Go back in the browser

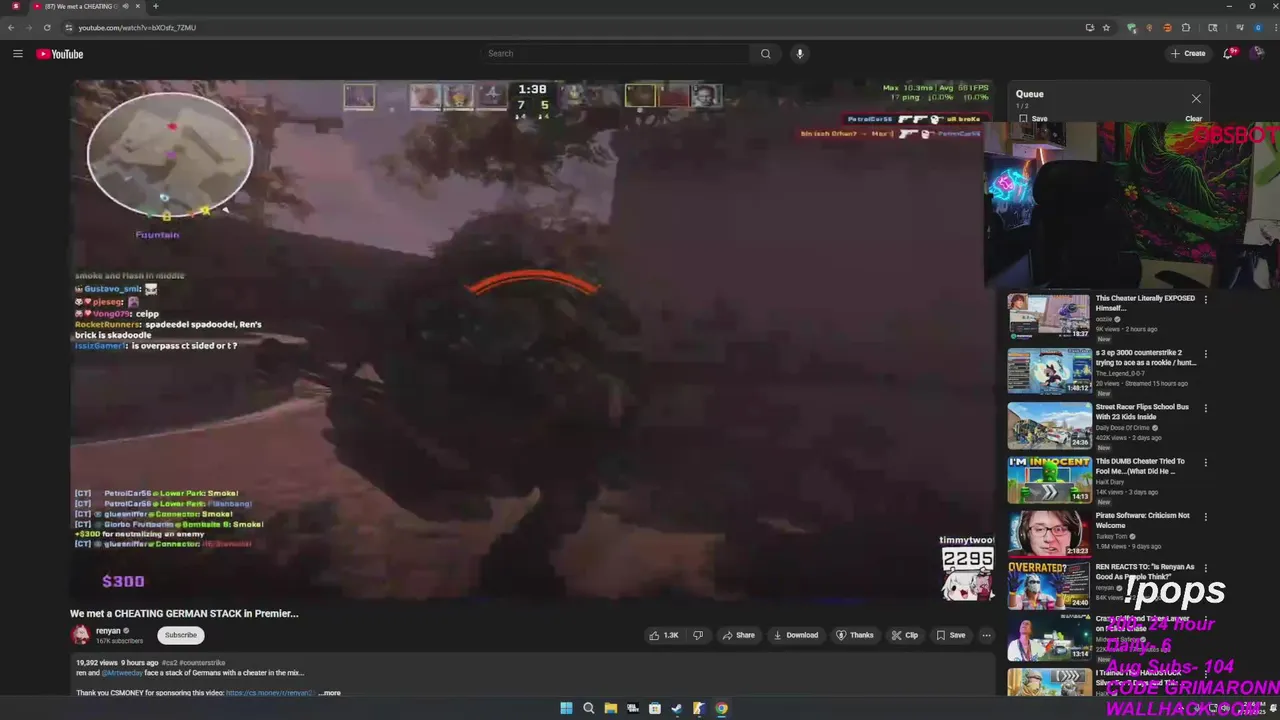pyautogui.click(x=11, y=28)
